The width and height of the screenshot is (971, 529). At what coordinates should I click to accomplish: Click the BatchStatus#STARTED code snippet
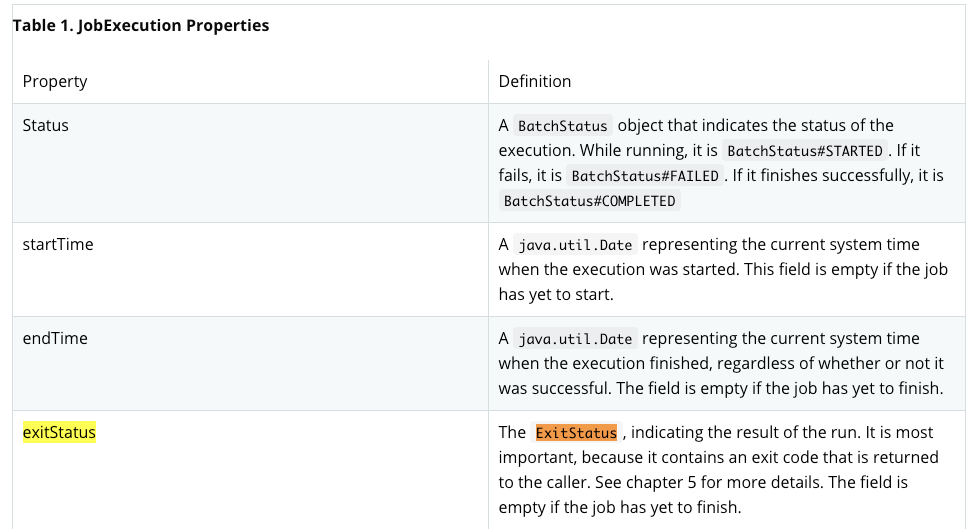804,151
